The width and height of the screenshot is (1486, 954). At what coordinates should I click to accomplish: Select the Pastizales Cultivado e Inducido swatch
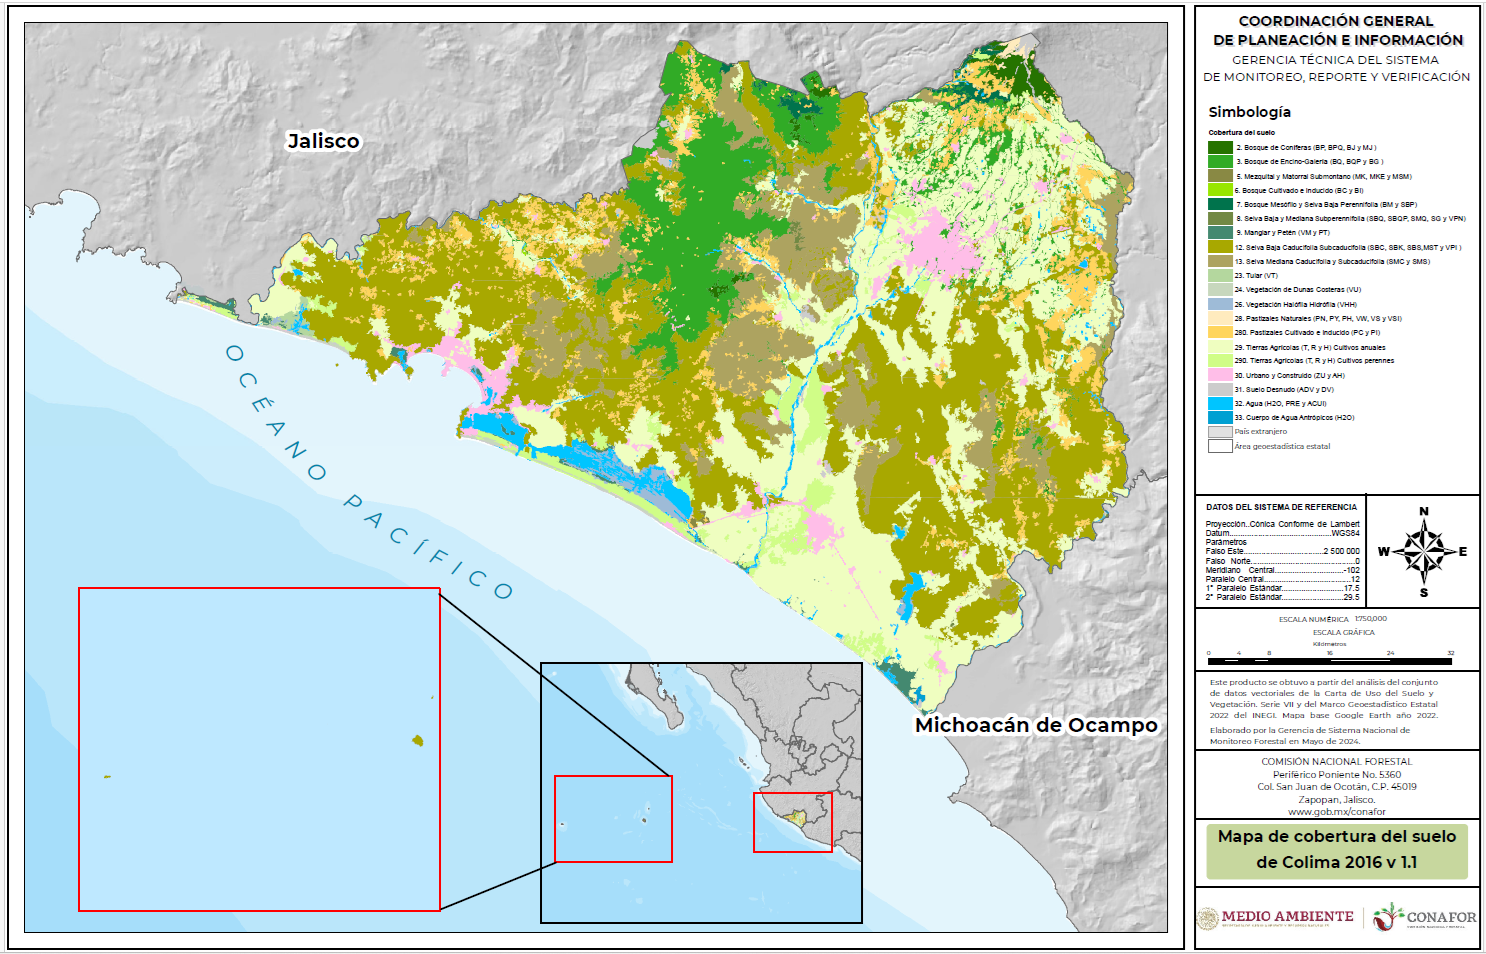coord(1220,332)
